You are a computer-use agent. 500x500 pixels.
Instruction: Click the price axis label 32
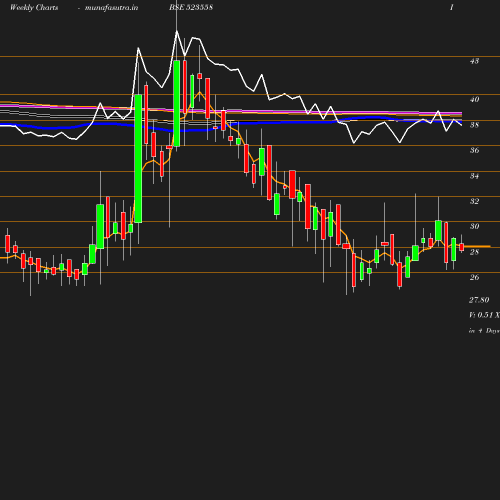click(x=474, y=201)
